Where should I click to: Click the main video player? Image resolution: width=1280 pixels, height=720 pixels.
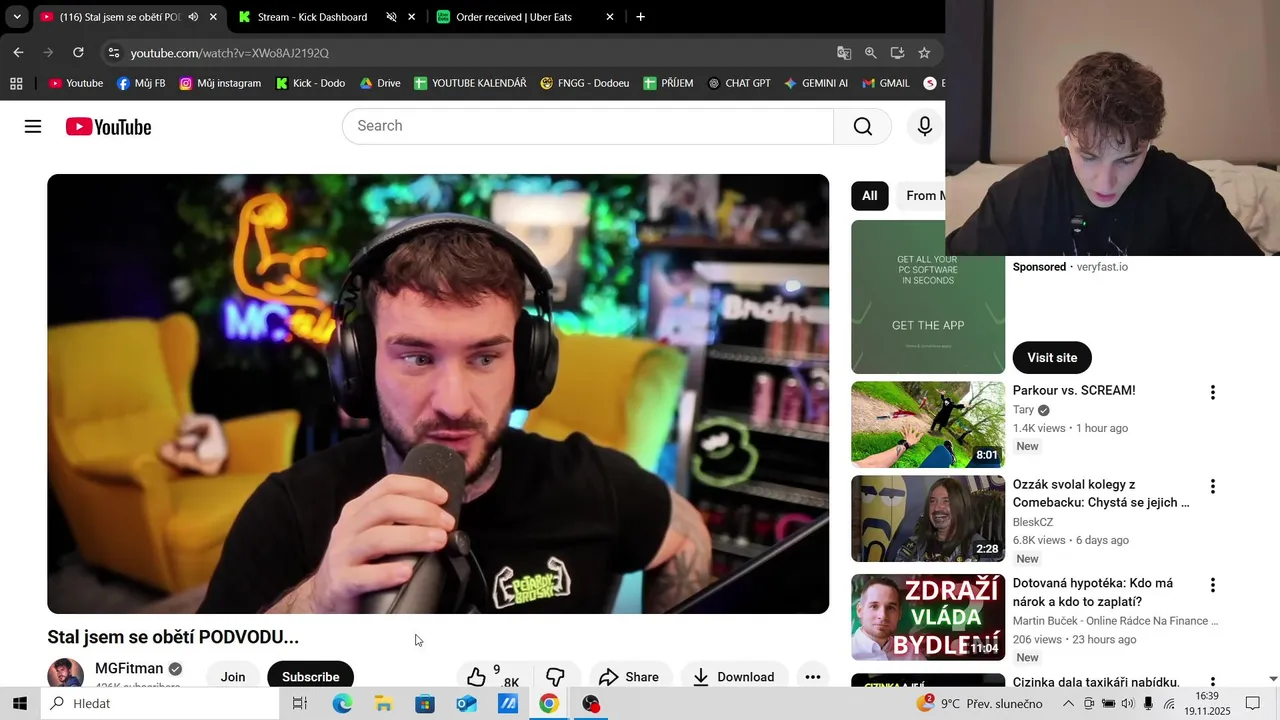438,394
